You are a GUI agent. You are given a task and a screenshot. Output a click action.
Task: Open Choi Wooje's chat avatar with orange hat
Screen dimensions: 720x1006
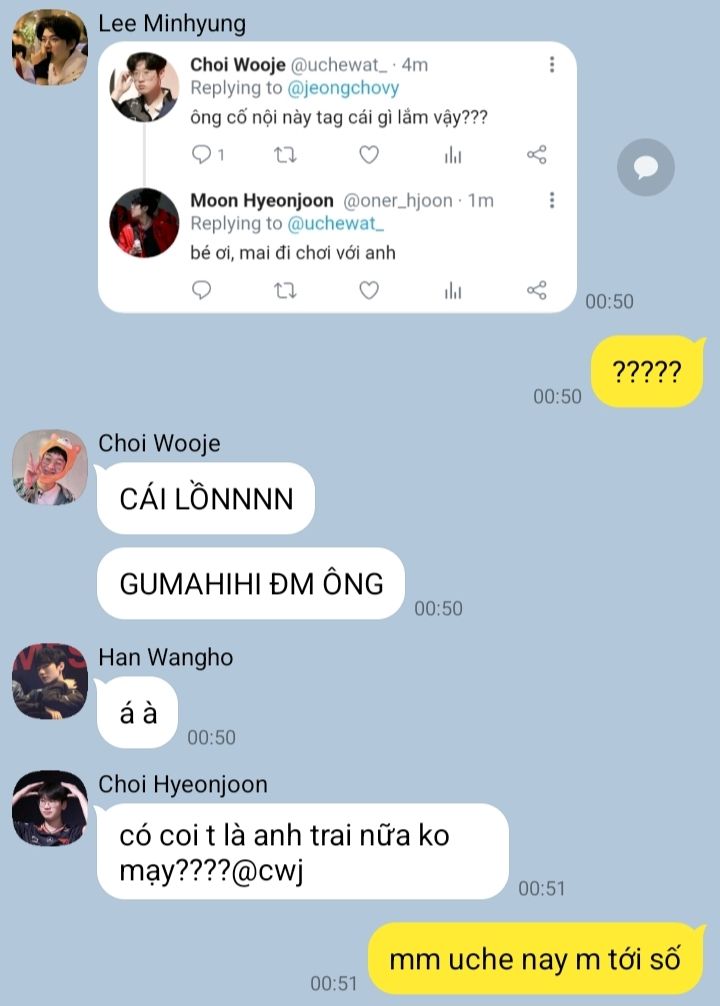click(50, 467)
